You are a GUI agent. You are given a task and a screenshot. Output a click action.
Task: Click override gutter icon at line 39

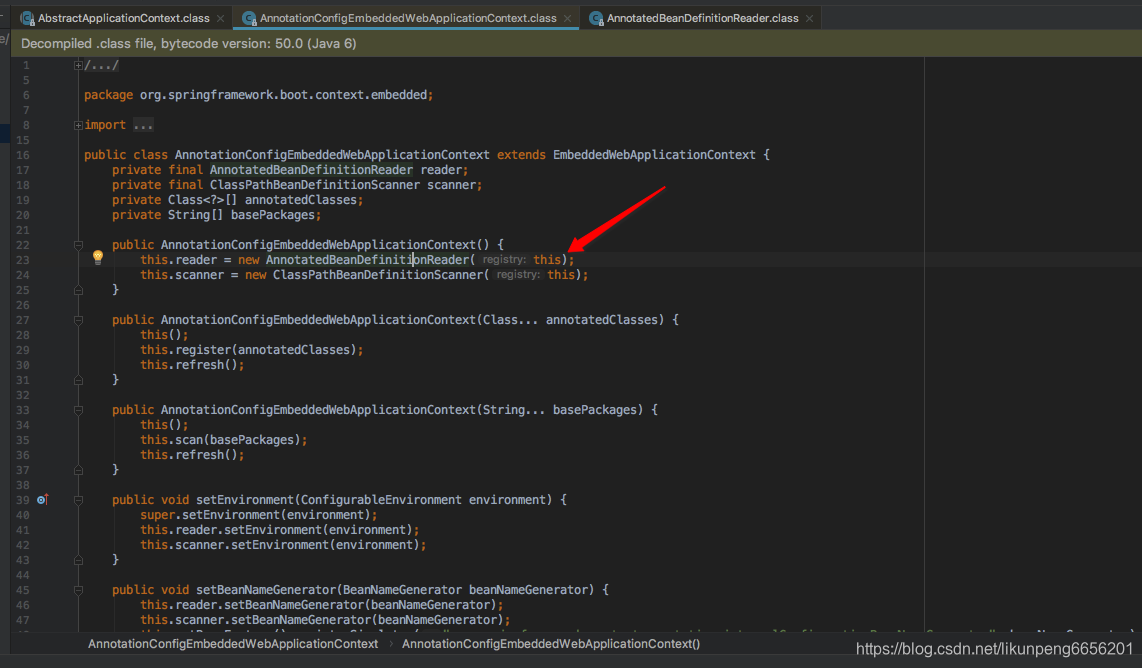tap(42, 499)
